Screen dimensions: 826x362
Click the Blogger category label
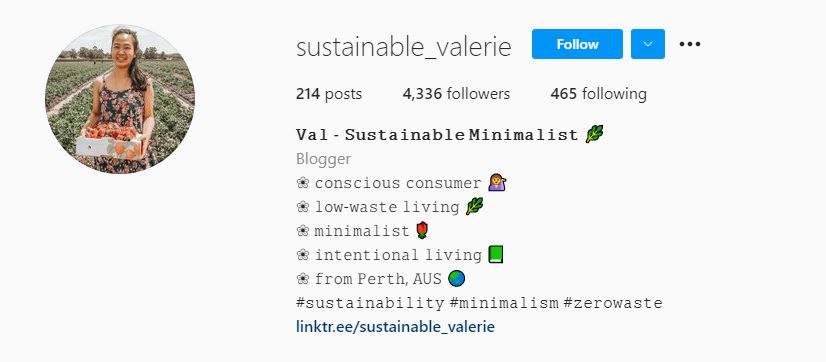tap(323, 159)
